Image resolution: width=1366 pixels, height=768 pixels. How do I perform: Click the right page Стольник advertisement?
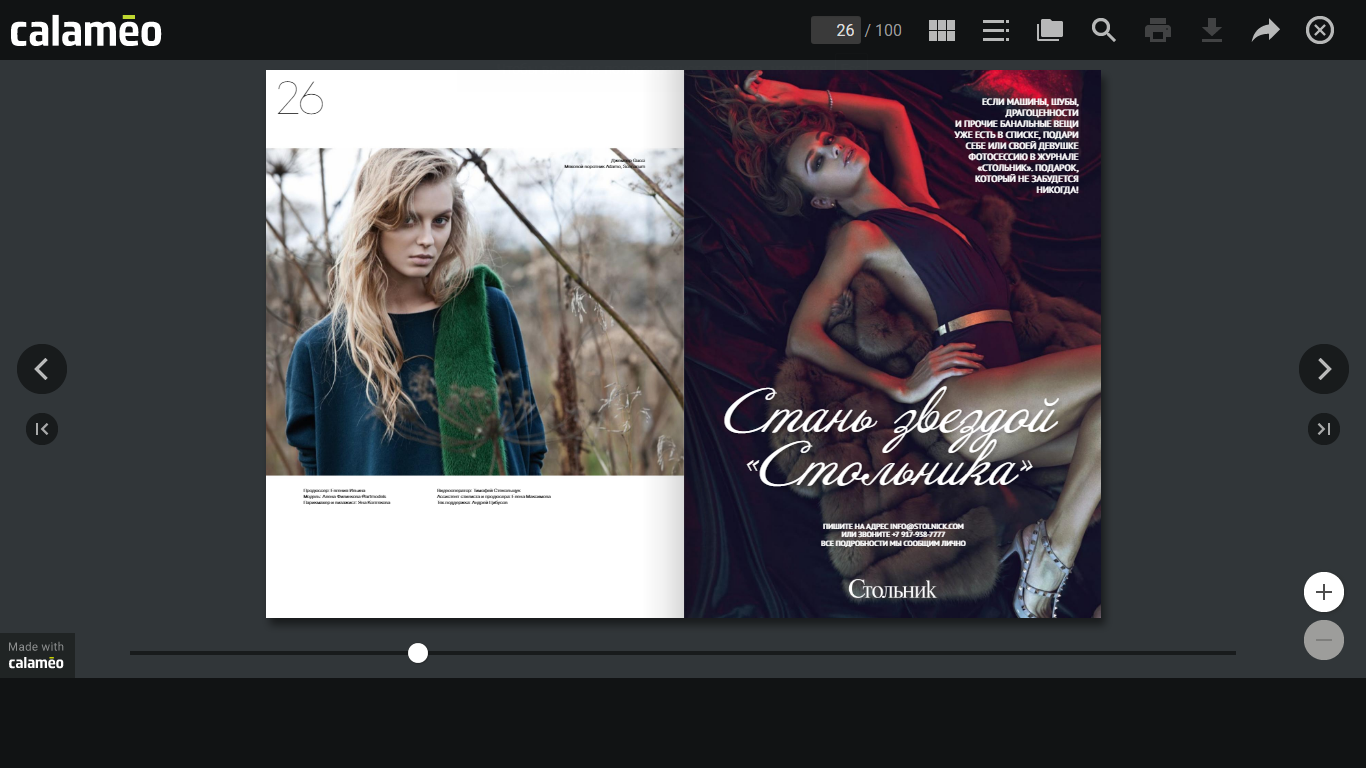(x=892, y=344)
